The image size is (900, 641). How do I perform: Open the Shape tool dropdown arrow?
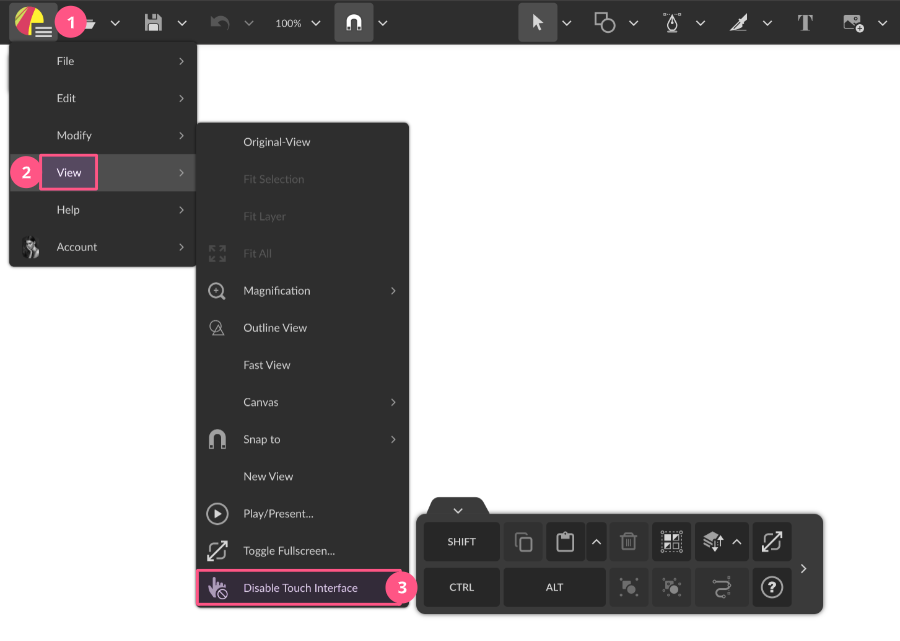tap(633, 23)
